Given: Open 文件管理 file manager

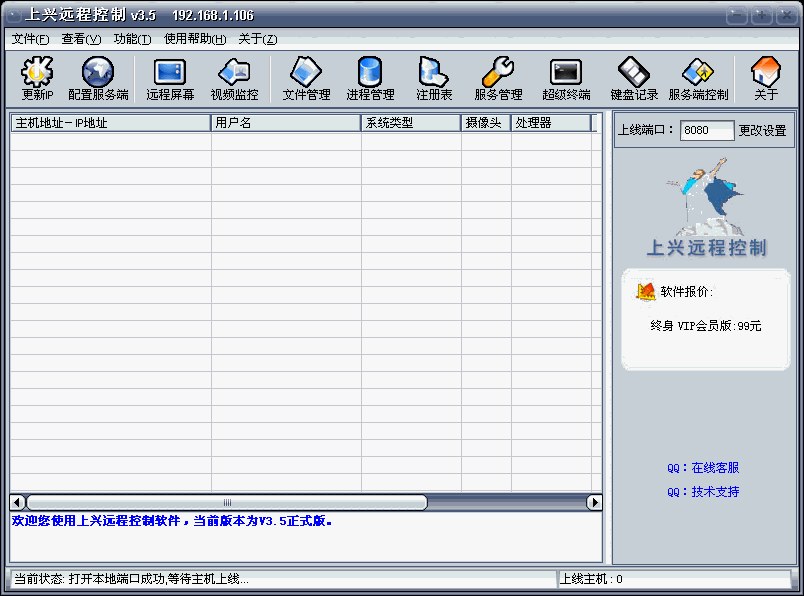Looking at the screenshot, I should tap(306, 78).
